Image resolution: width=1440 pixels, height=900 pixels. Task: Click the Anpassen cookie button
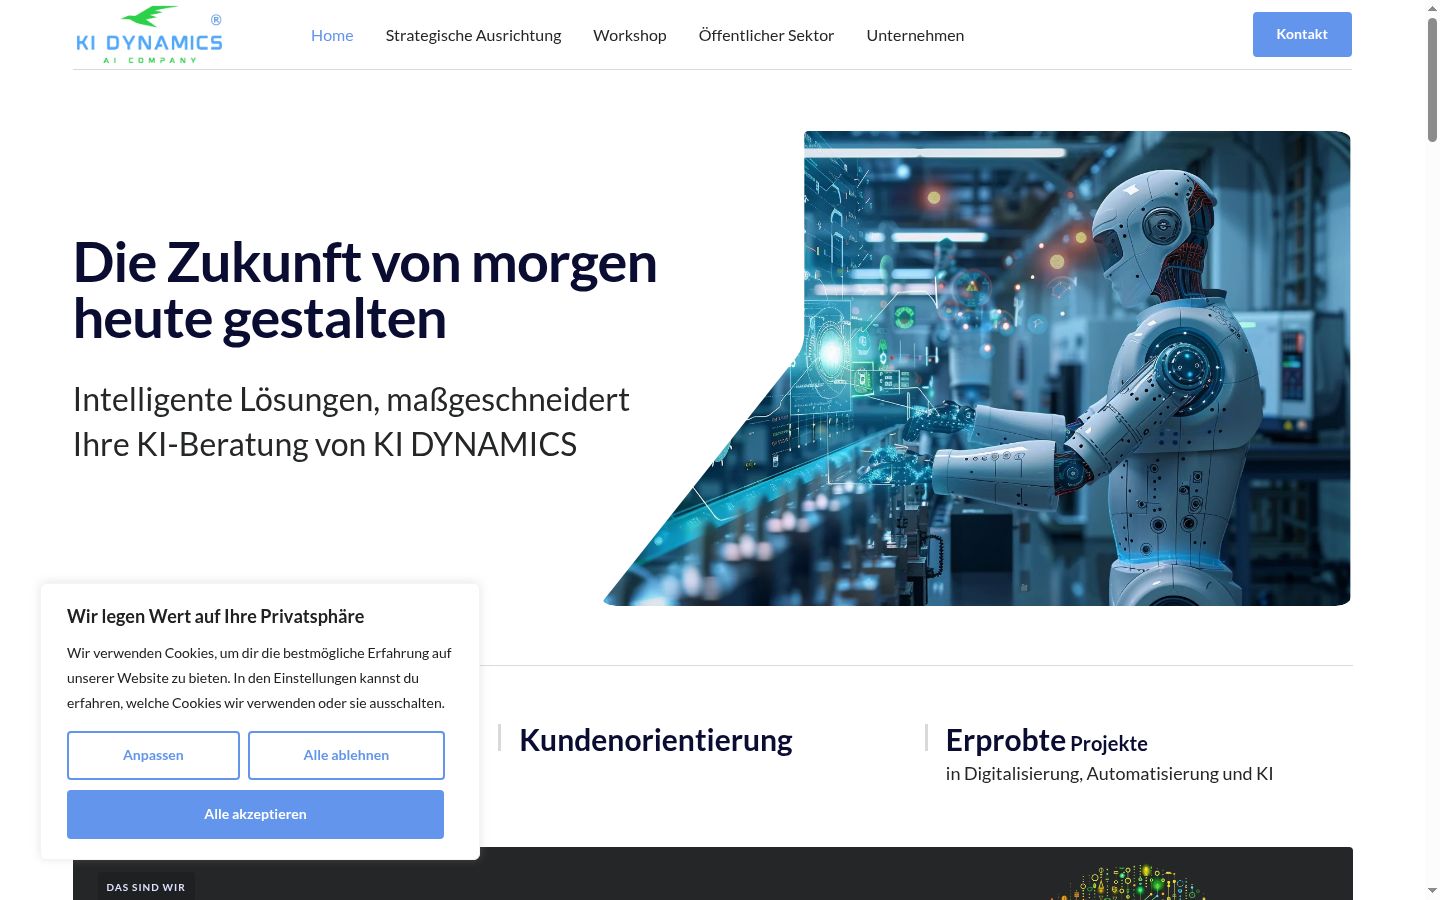[153, 755]
